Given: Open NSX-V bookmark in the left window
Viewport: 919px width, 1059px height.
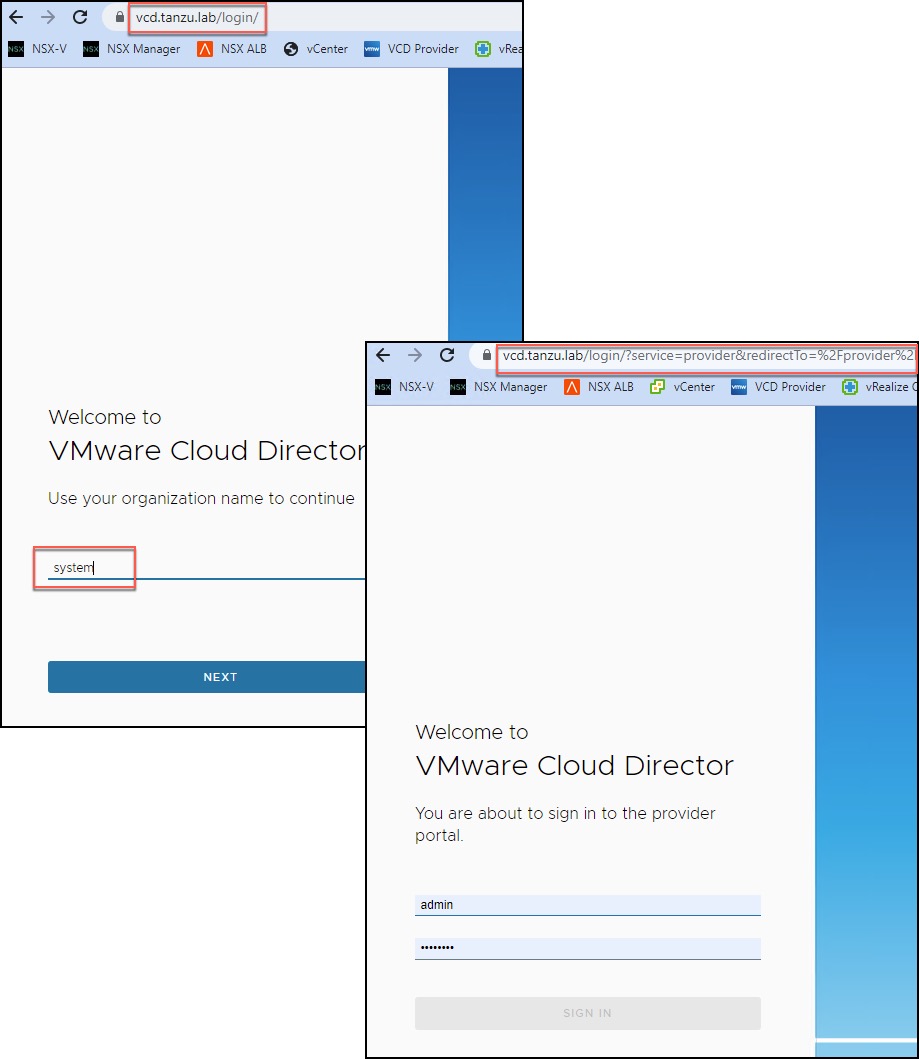Looking at the screenshot, I should point(38,49).
